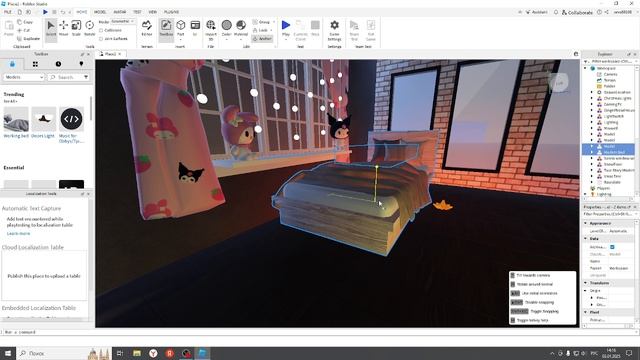
Task: Collapse the Data properties section
Action: [x=586, y=238]
